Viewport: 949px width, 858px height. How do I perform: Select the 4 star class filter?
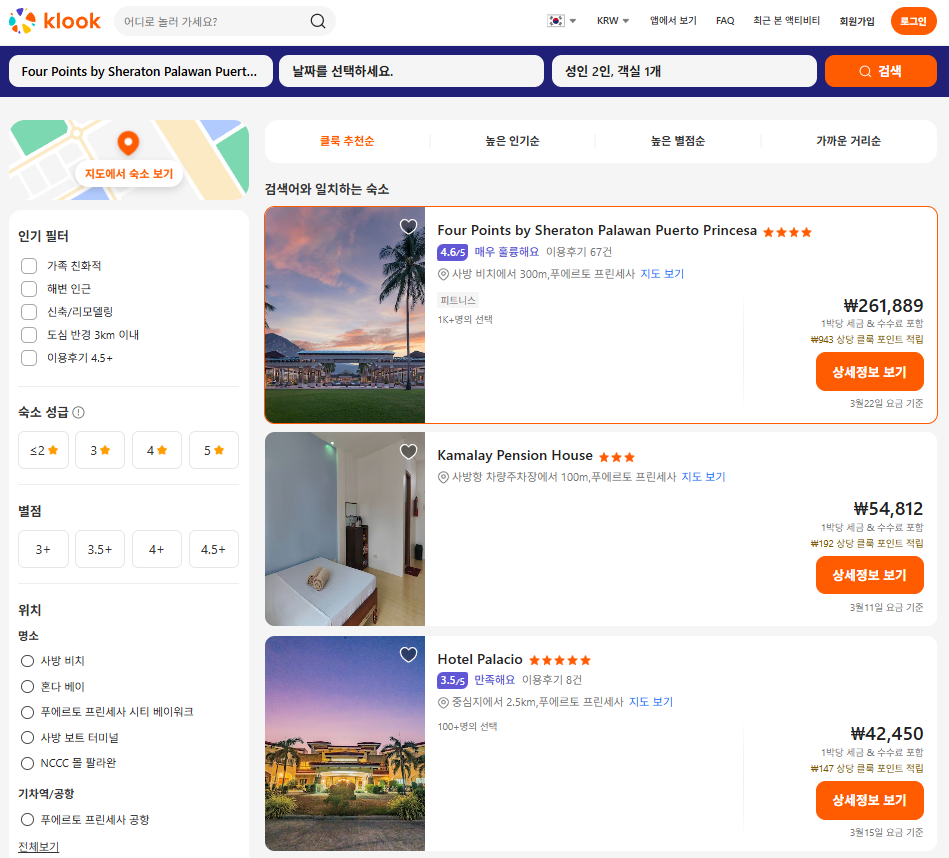[x=157, y=450]
